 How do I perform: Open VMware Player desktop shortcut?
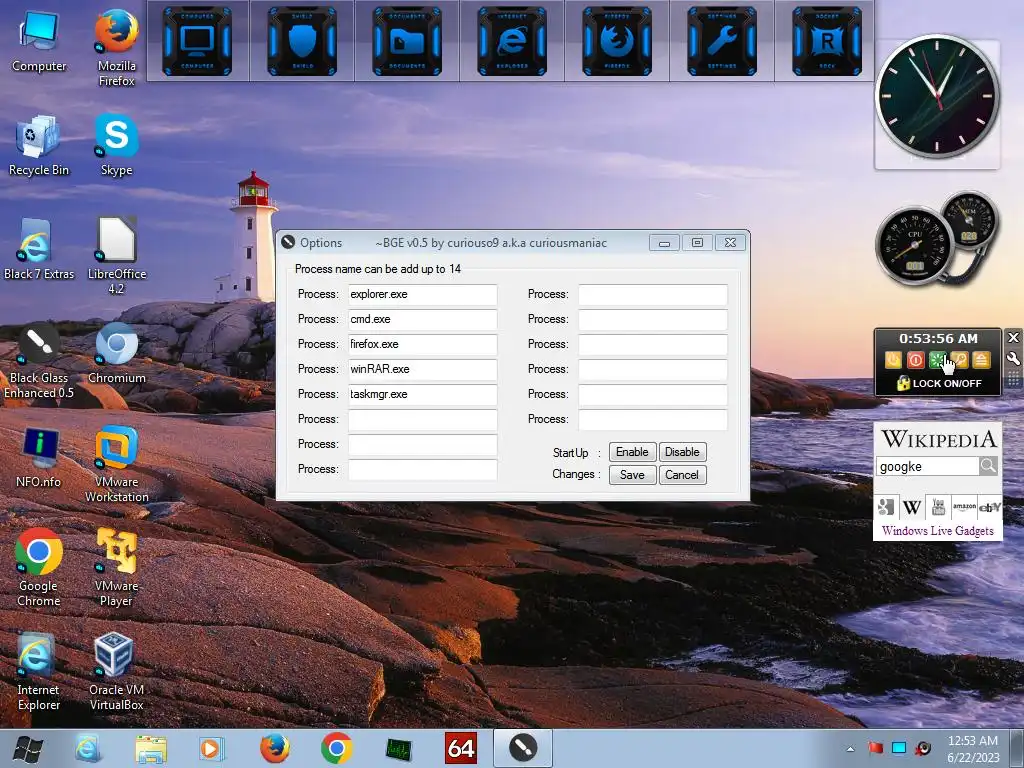(x=116, y=568)
